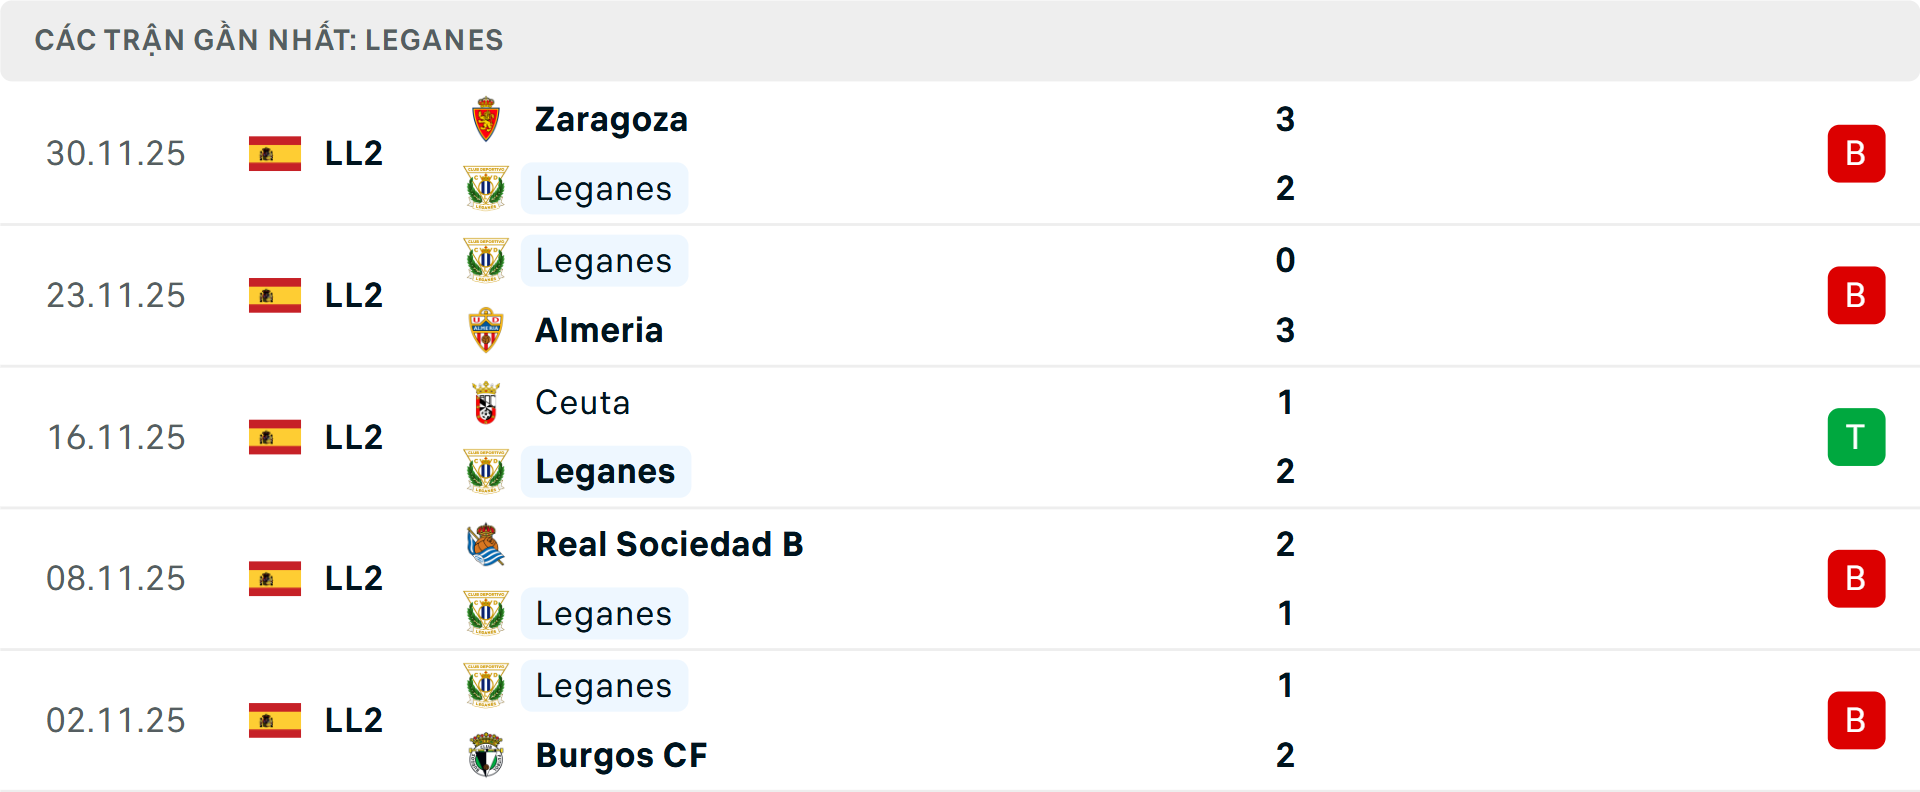1920x792 pixels.
Task: Open the Ceuta team link
Action: [x=582, y=403]
